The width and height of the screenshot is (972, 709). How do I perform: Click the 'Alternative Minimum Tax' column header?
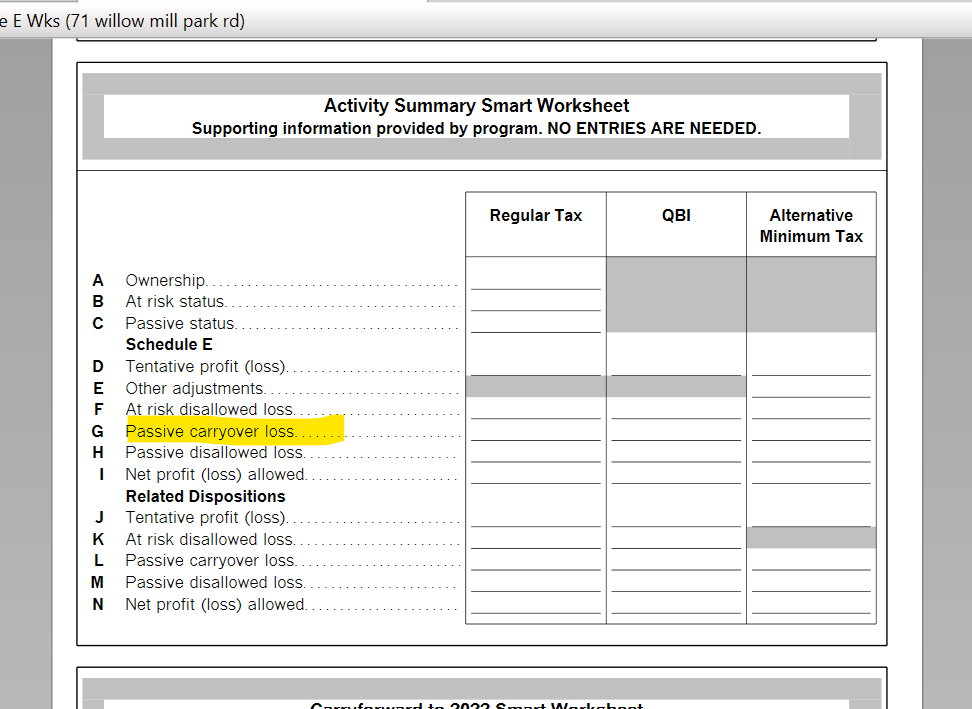(x=811, y=226)
